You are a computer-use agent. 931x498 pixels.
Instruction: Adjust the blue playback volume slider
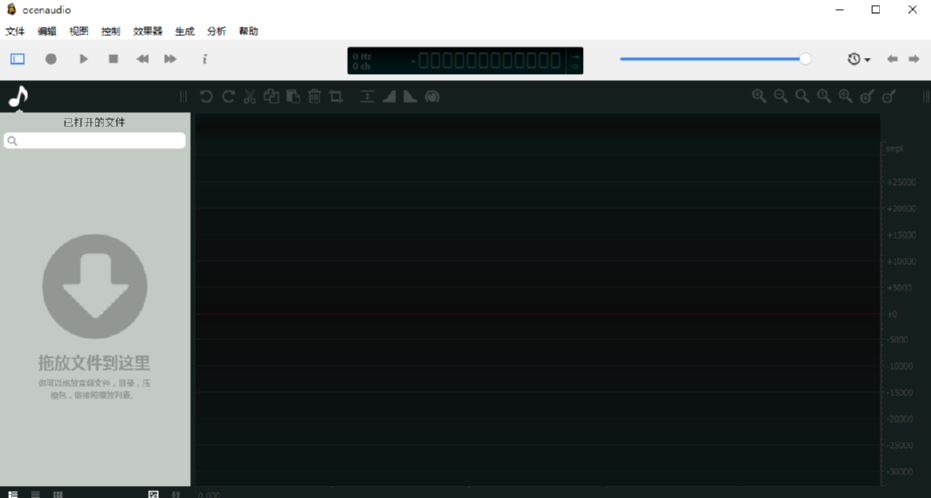tap(715, 59)
